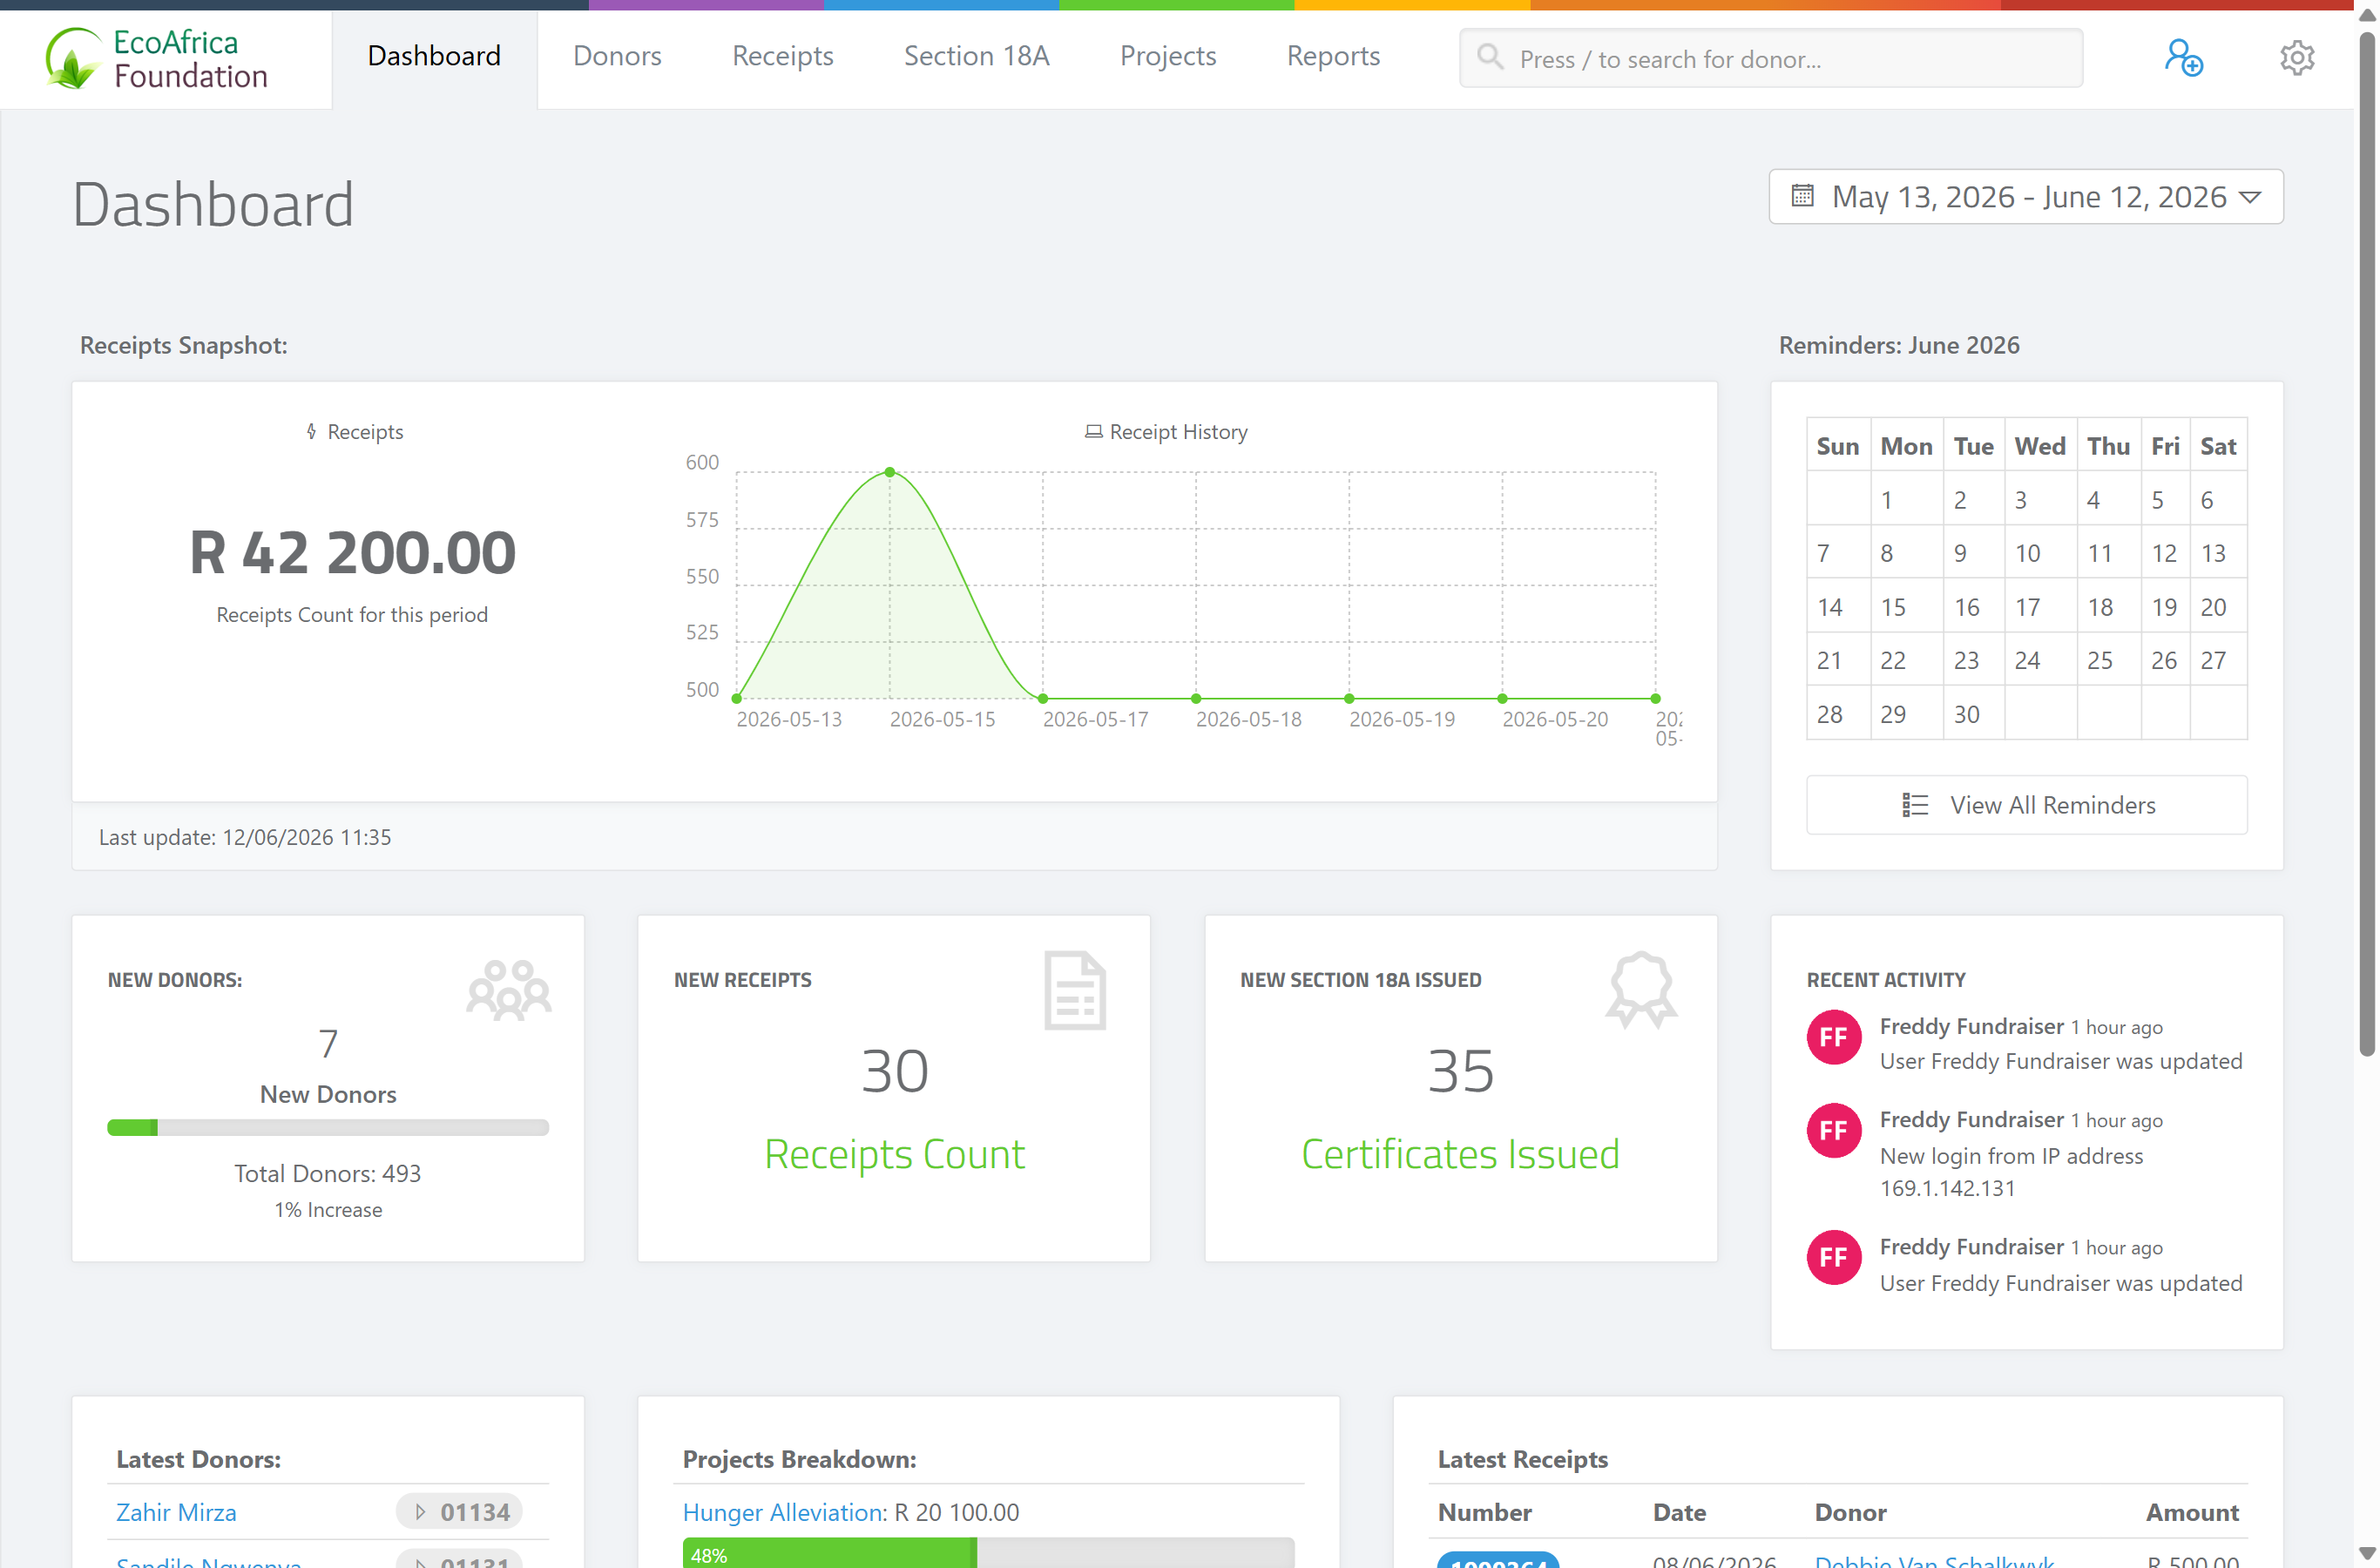Open the Receipts menu
Viewport: 2380px width, 1568px height.
pyautogui.click(x=782, y=57)
